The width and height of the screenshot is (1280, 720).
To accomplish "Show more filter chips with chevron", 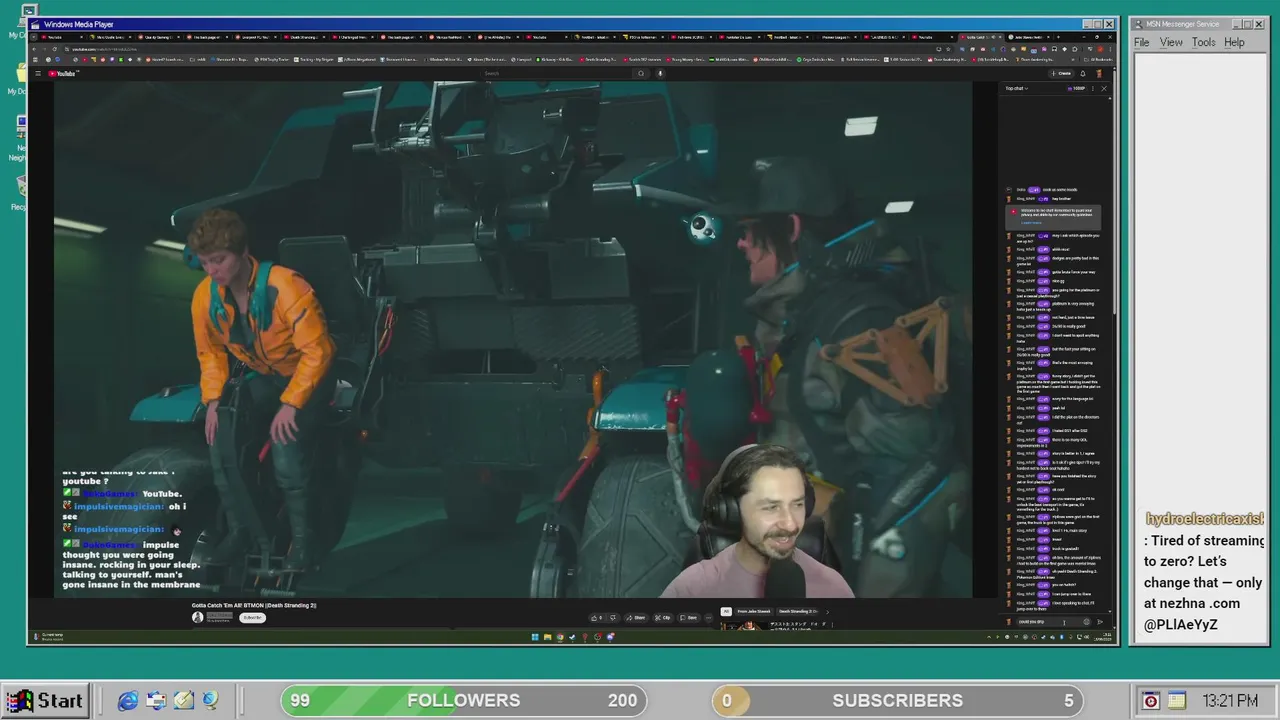I will (x=828, y=611).
